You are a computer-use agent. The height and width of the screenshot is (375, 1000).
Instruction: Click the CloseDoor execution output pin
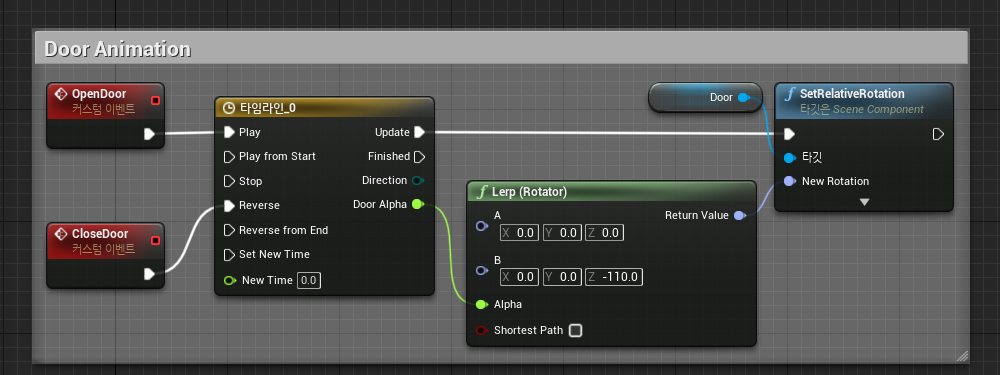click(149, 274)
